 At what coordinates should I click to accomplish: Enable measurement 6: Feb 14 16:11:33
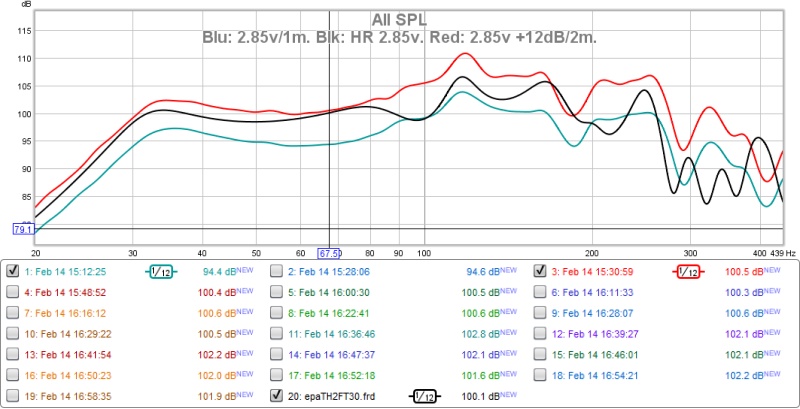(x=540, y=293)
